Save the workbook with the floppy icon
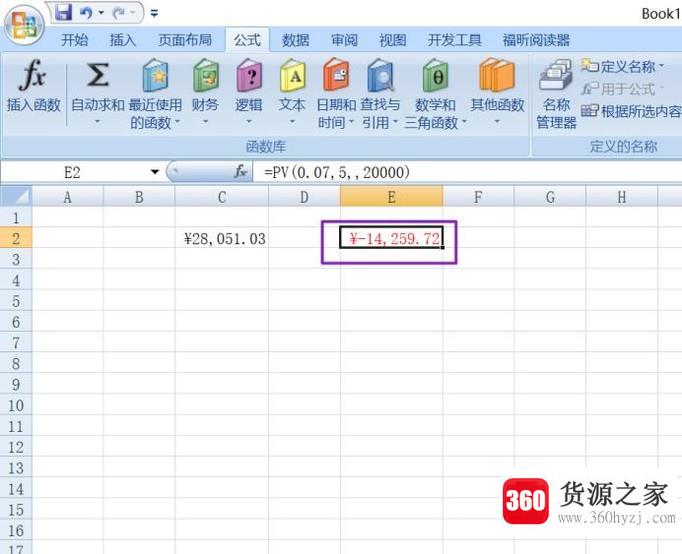The height and width of the screenshot is (554, 682). coord(64,12)
